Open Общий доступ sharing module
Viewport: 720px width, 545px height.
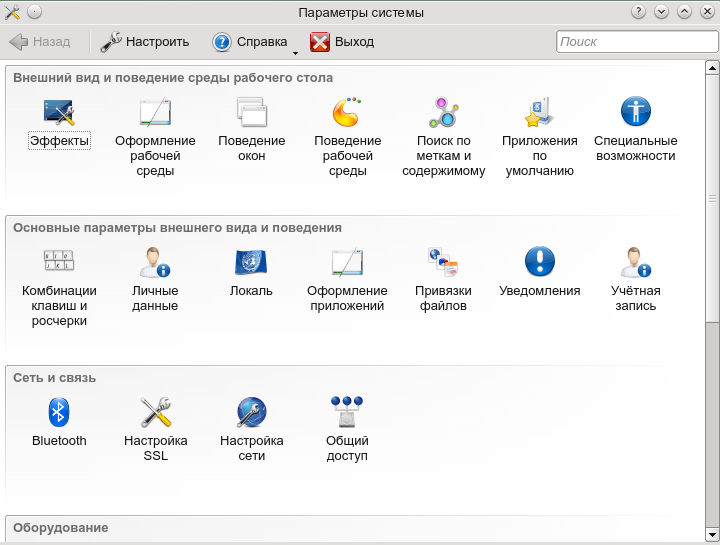pyautogui.click(x=348, y=430)
